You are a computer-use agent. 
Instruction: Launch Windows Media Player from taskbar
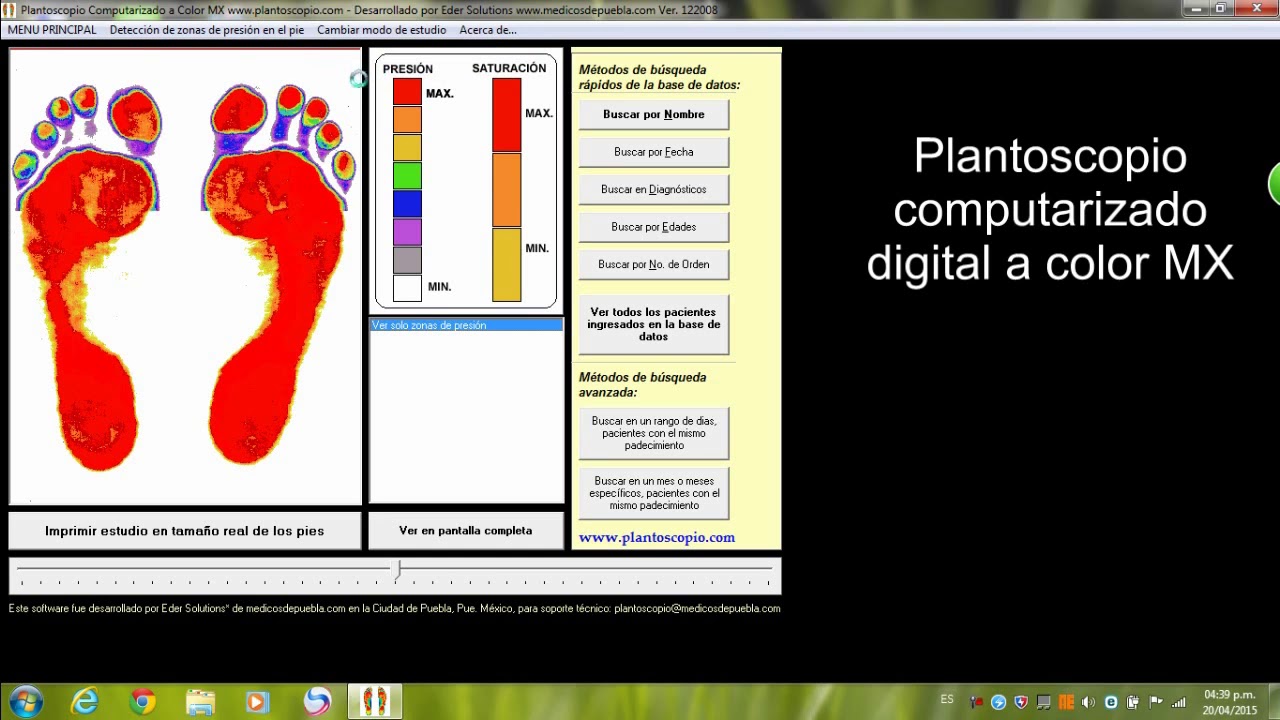[257, 702]
